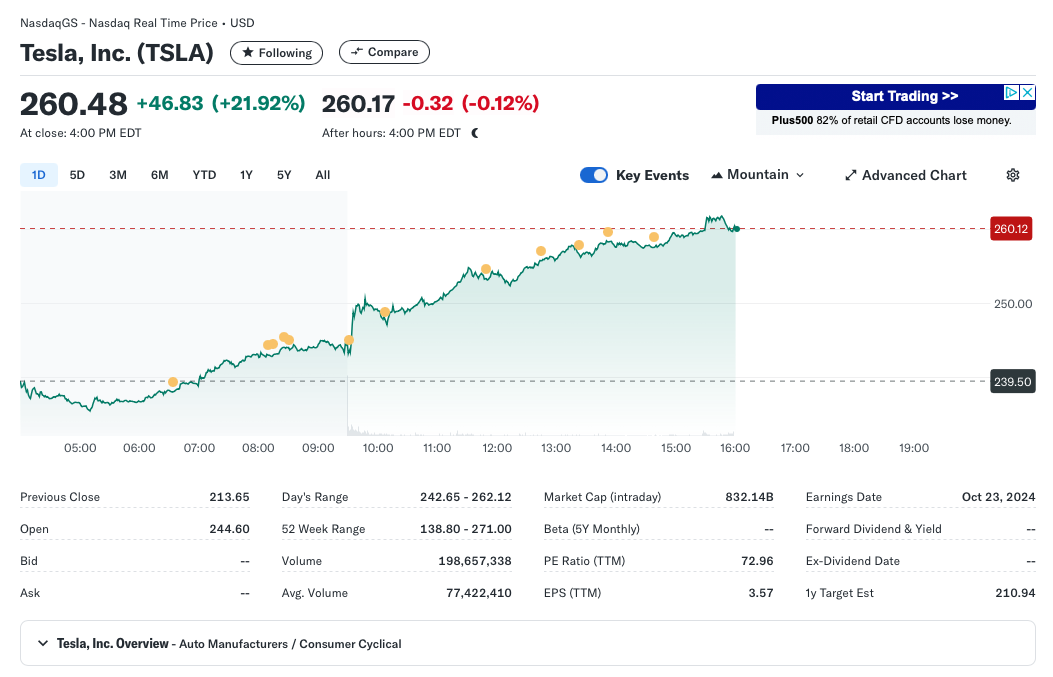Switch to the 5D time range
This screenshot has height=677, width=1053.
[77, 175]
